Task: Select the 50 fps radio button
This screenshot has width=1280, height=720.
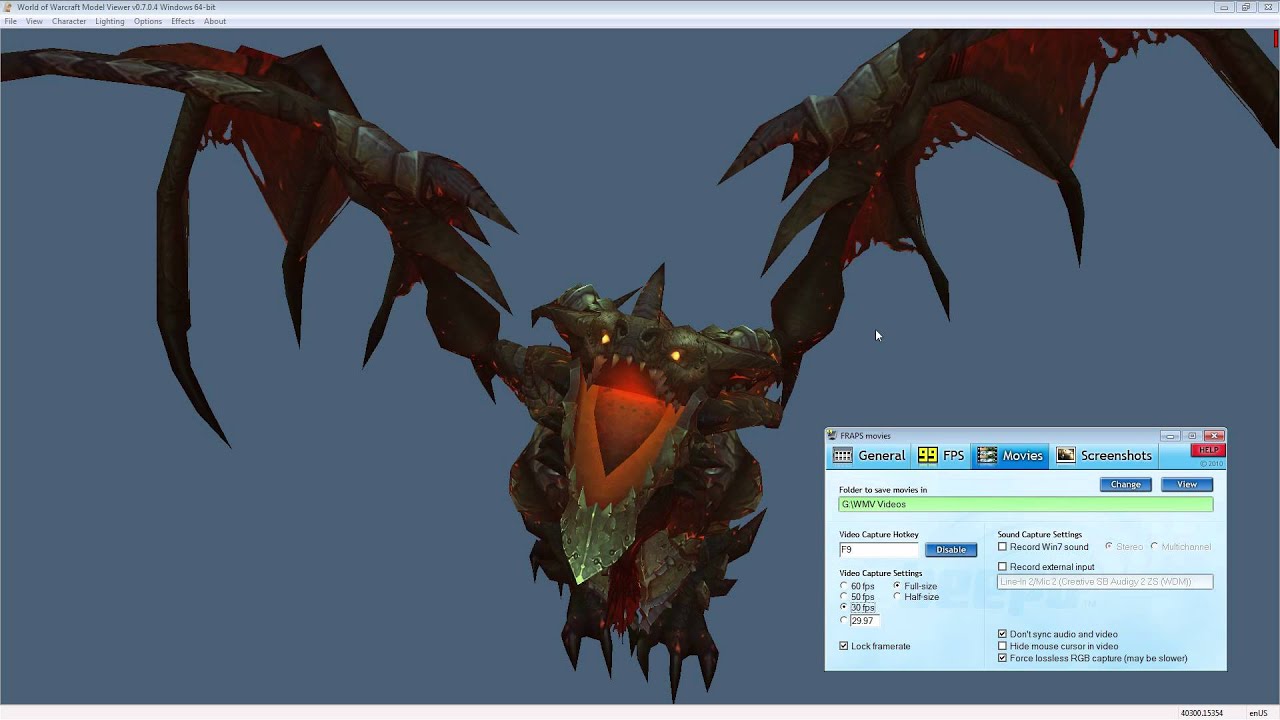Action: 844,597
